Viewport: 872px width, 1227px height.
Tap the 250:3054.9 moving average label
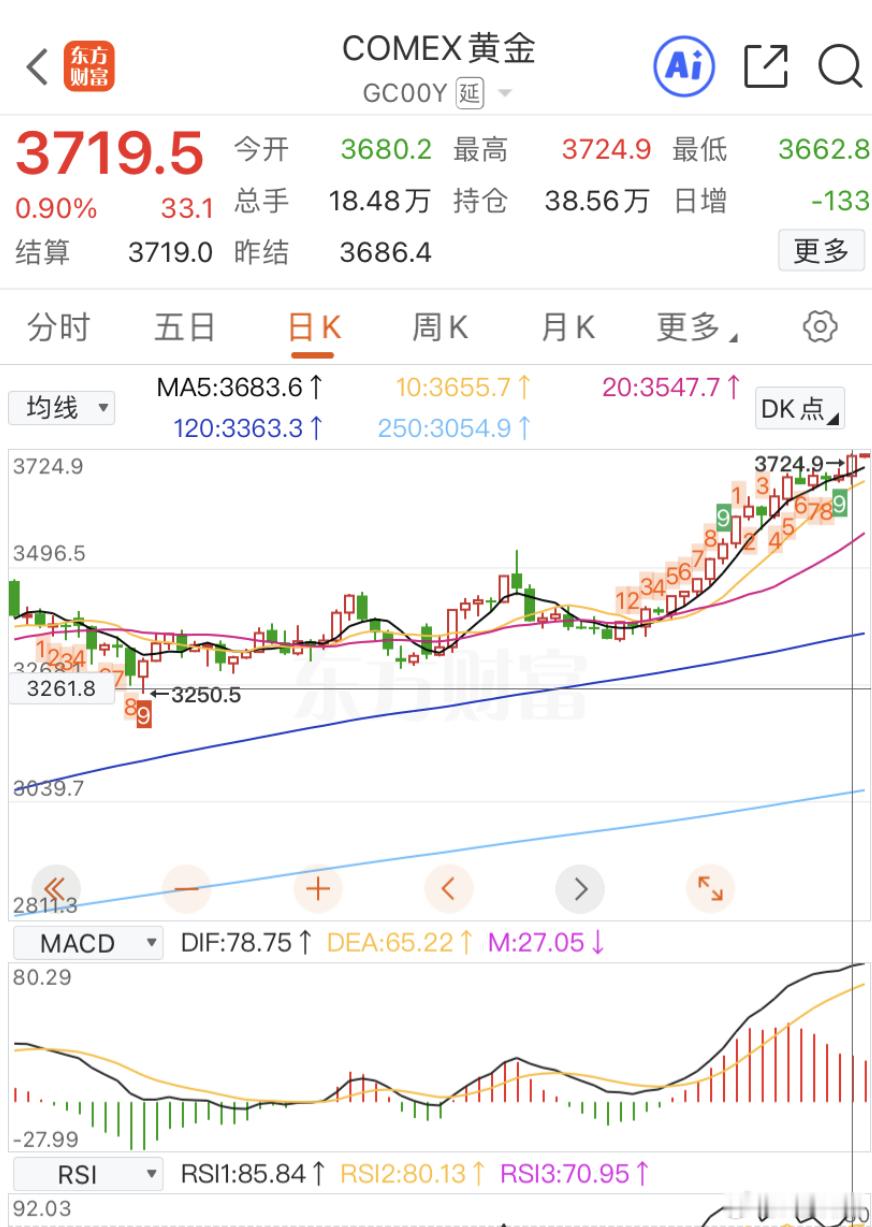(455, 428)
